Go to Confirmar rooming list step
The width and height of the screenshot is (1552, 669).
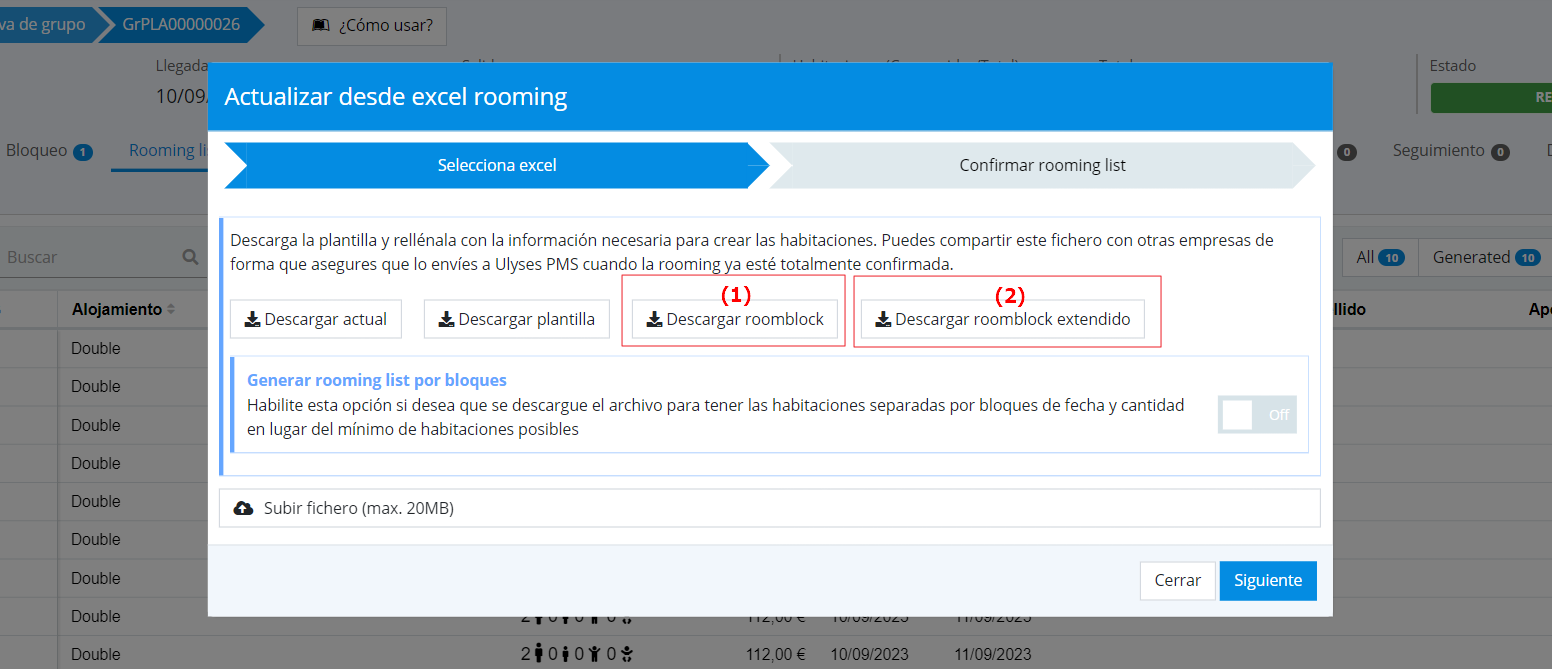(x=1041, y=165)
